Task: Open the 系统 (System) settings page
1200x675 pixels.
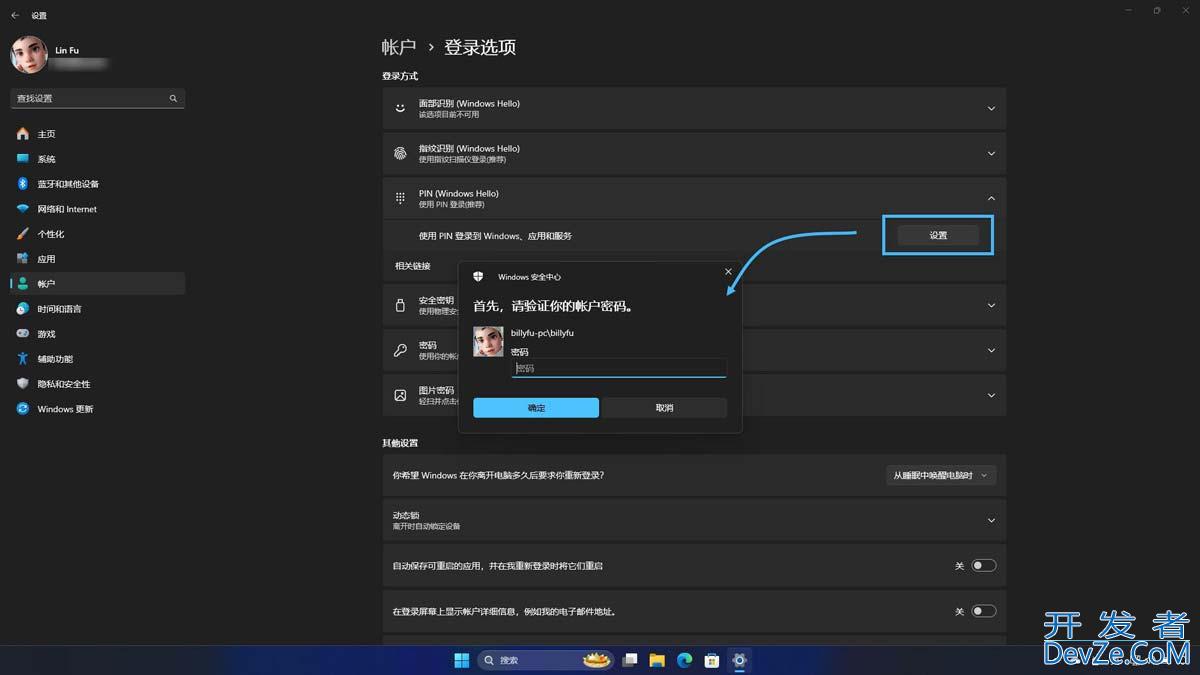Action: (97, 159)
